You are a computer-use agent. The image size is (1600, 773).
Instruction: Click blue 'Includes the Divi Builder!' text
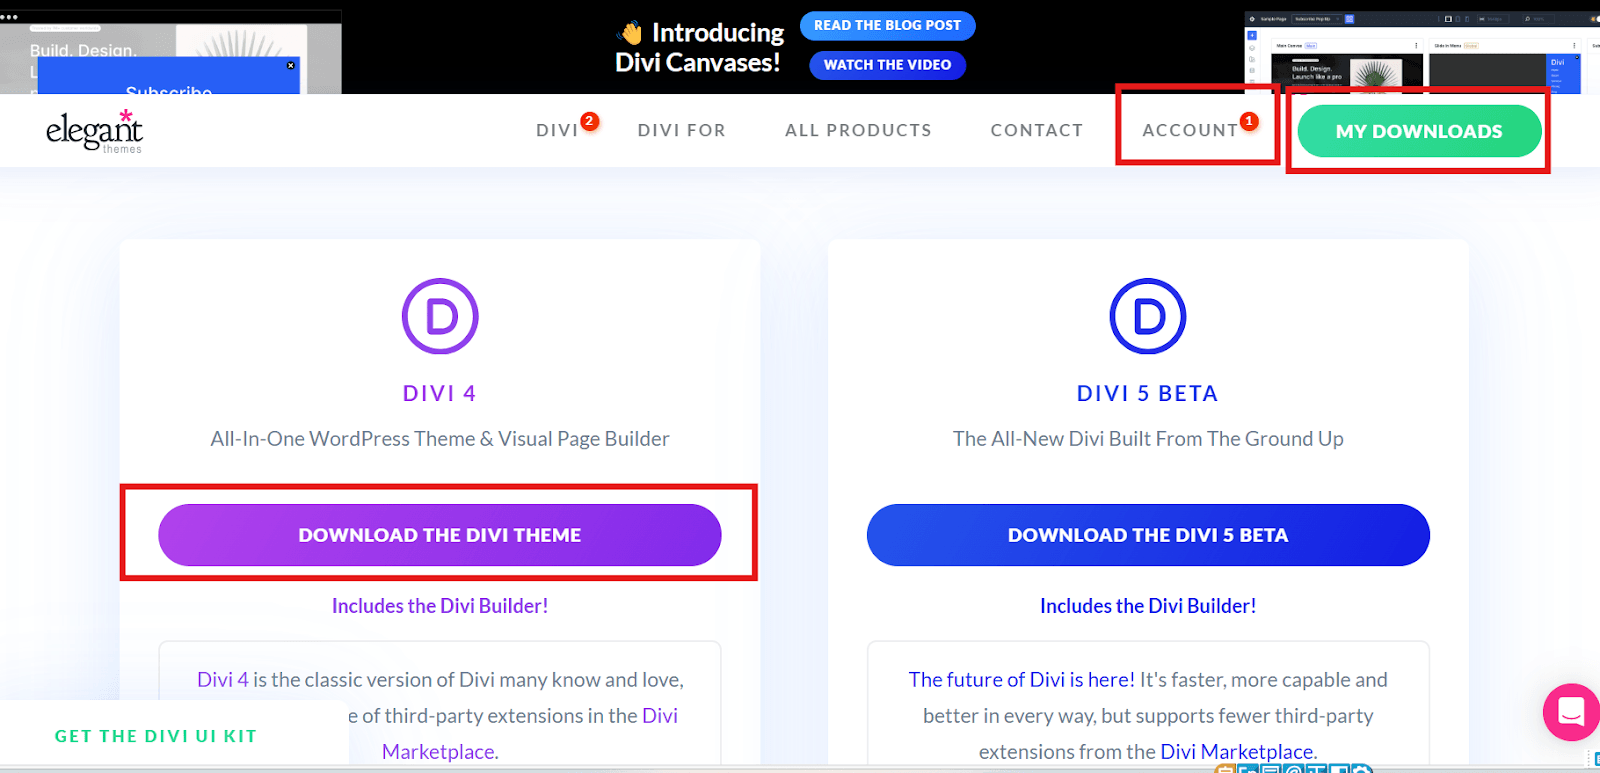click(x=1148, y=606)
